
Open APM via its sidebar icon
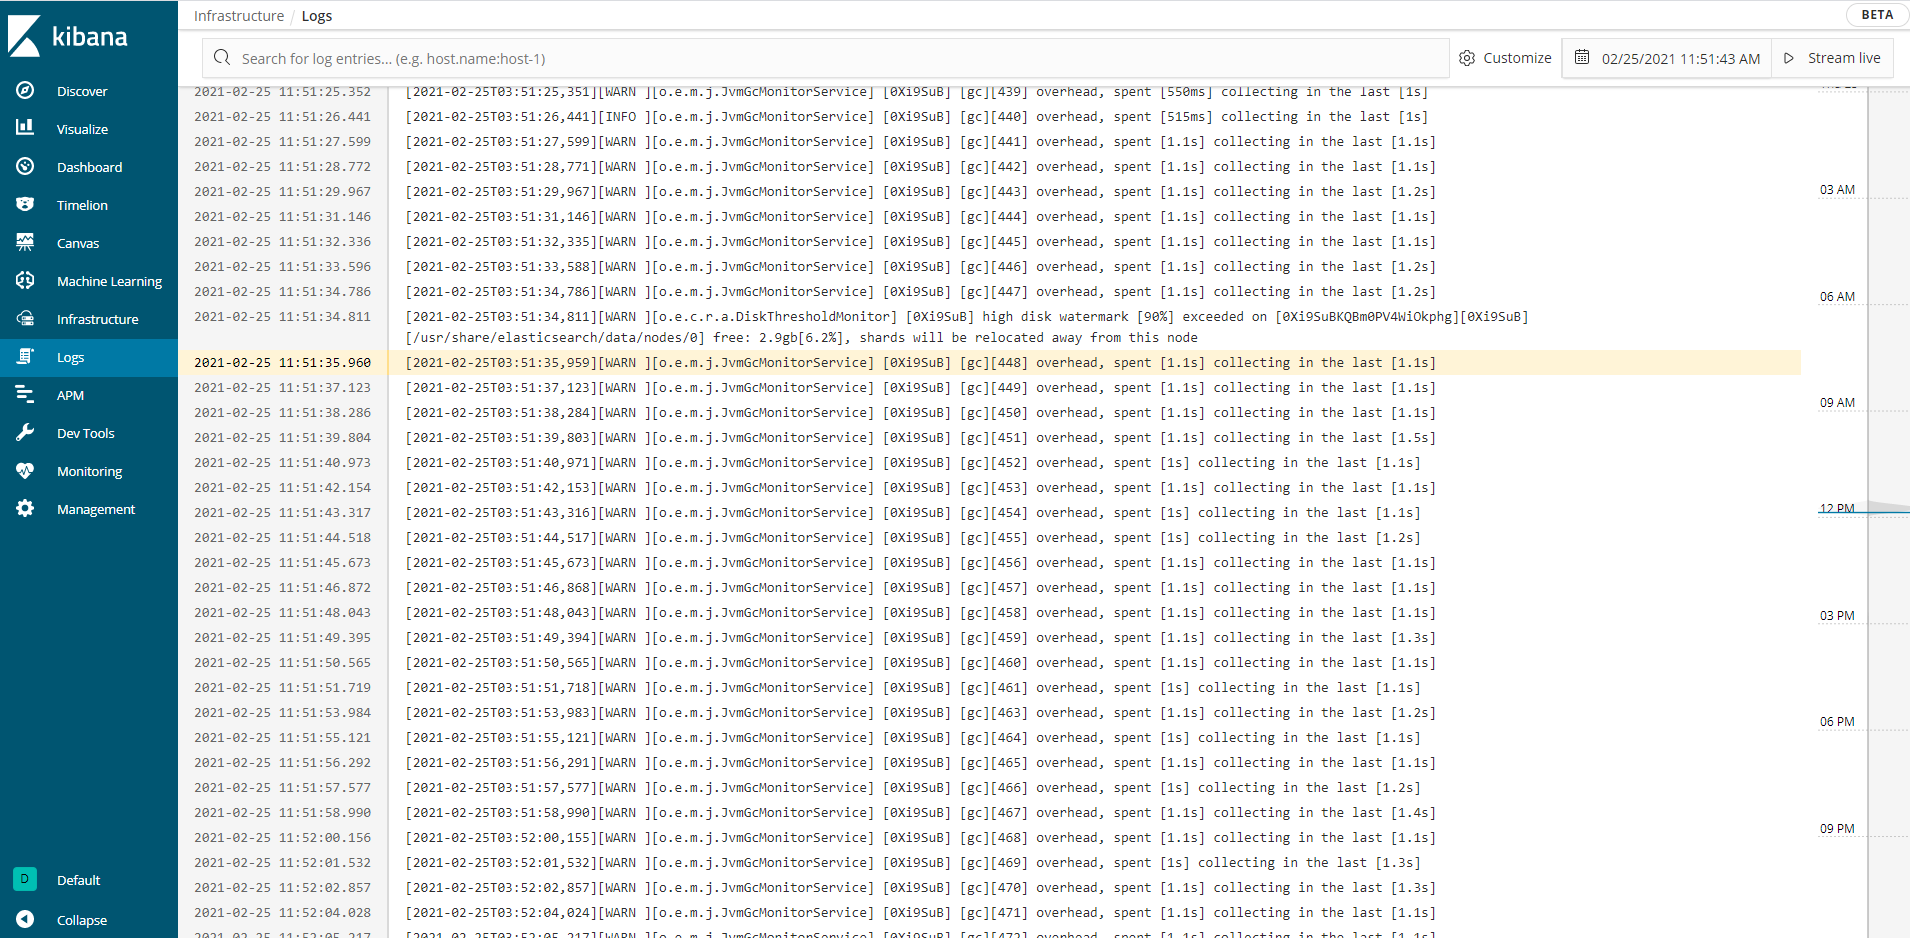[25, 394]
